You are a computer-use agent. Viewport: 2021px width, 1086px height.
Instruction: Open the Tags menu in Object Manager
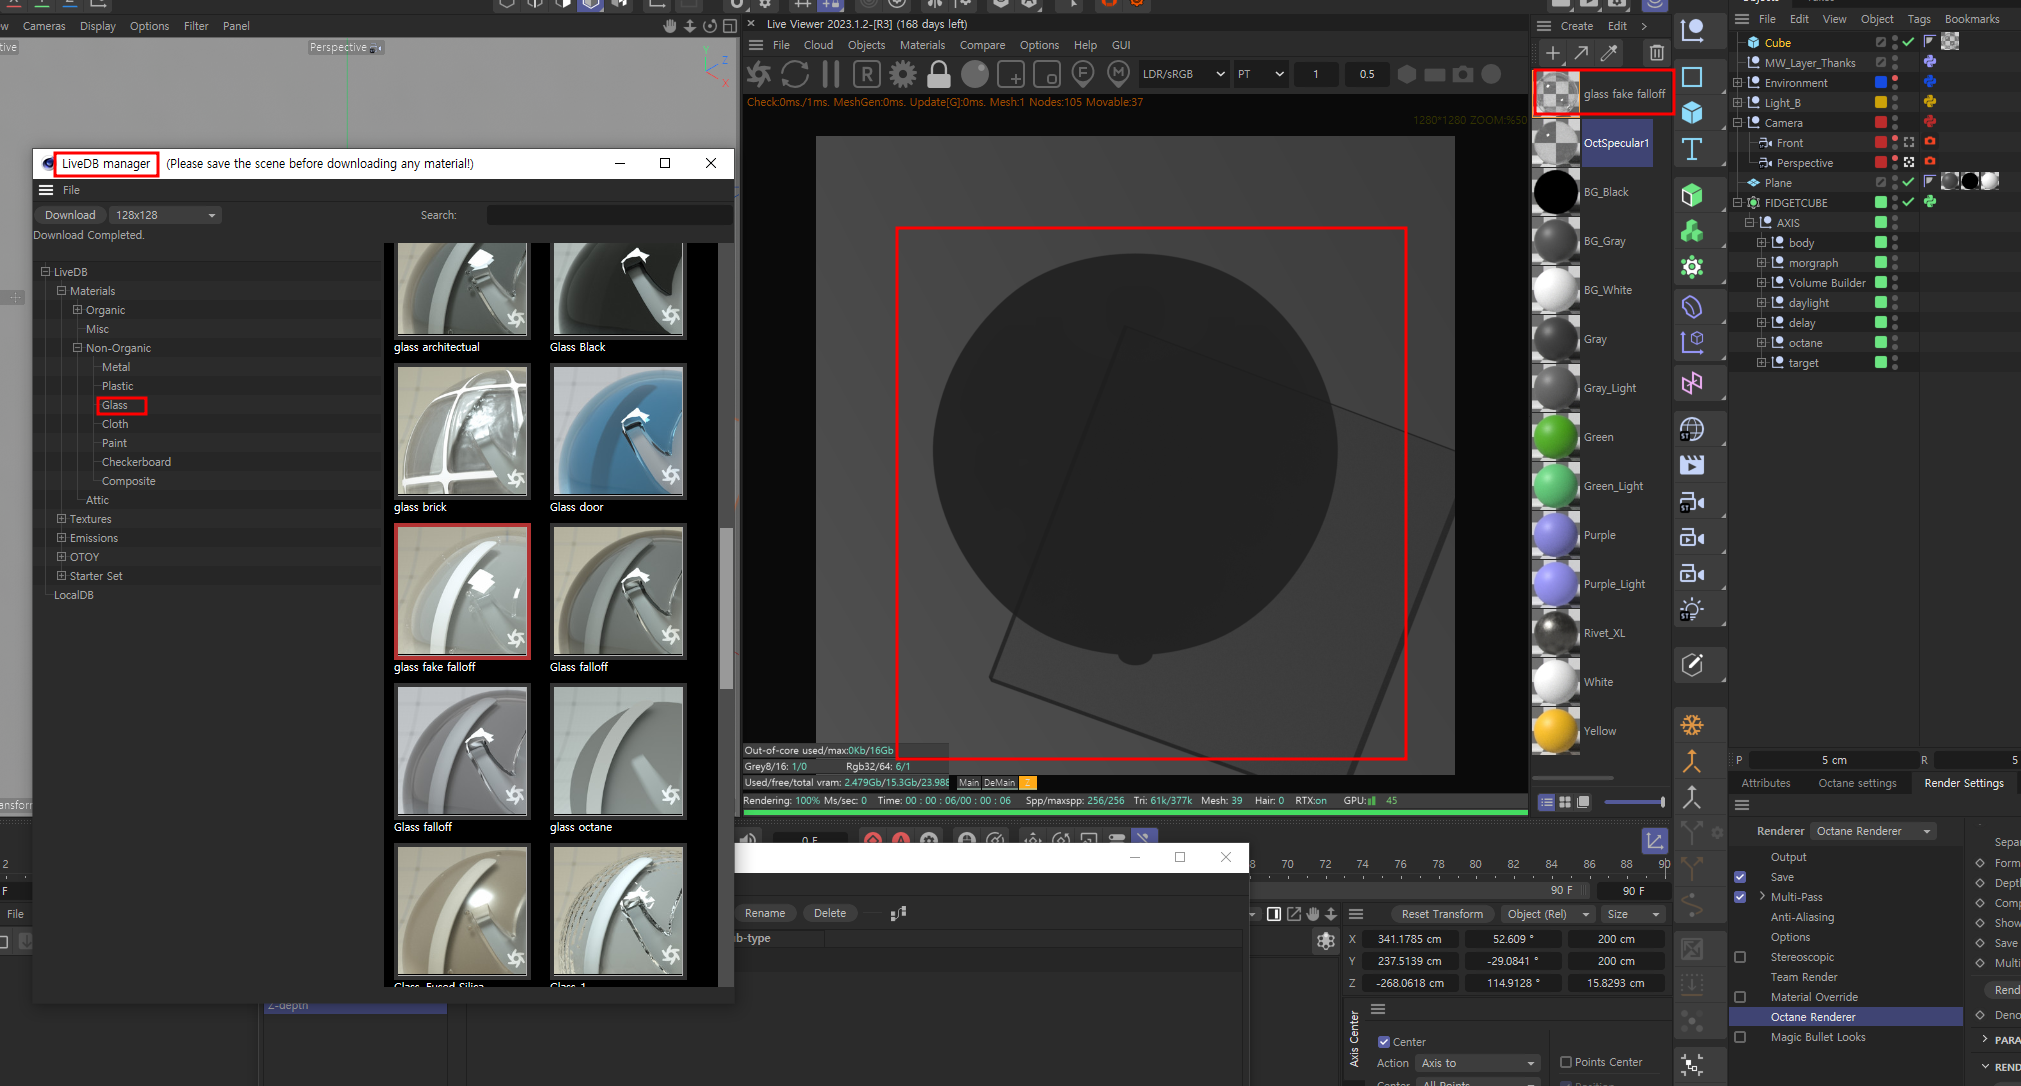click(1919, 19)
